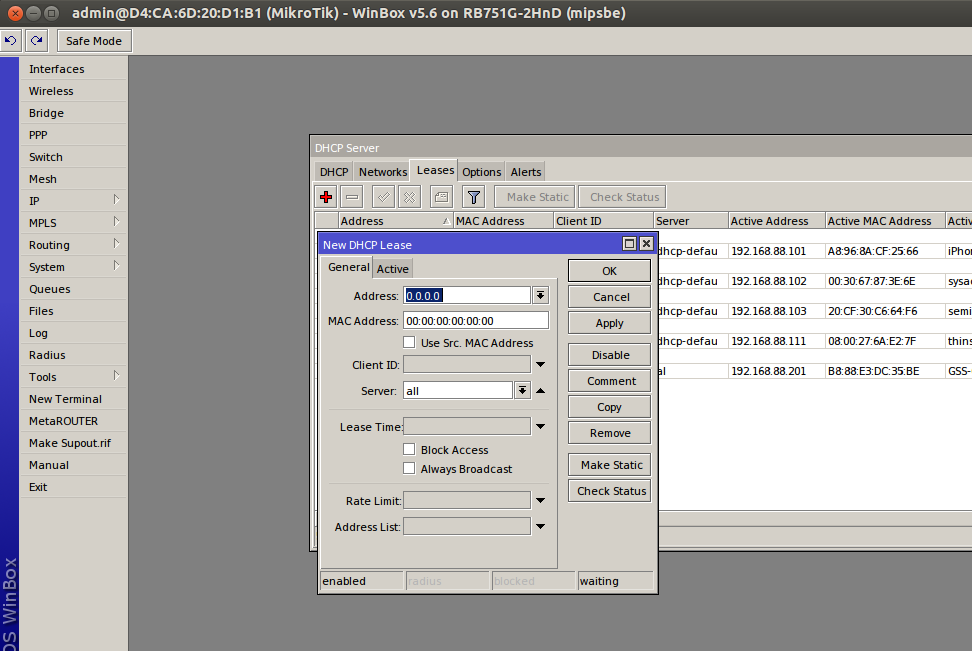Expand the Rate Limit field arrow
Viewport: 972px width, 651px height.
click(541, 500)
